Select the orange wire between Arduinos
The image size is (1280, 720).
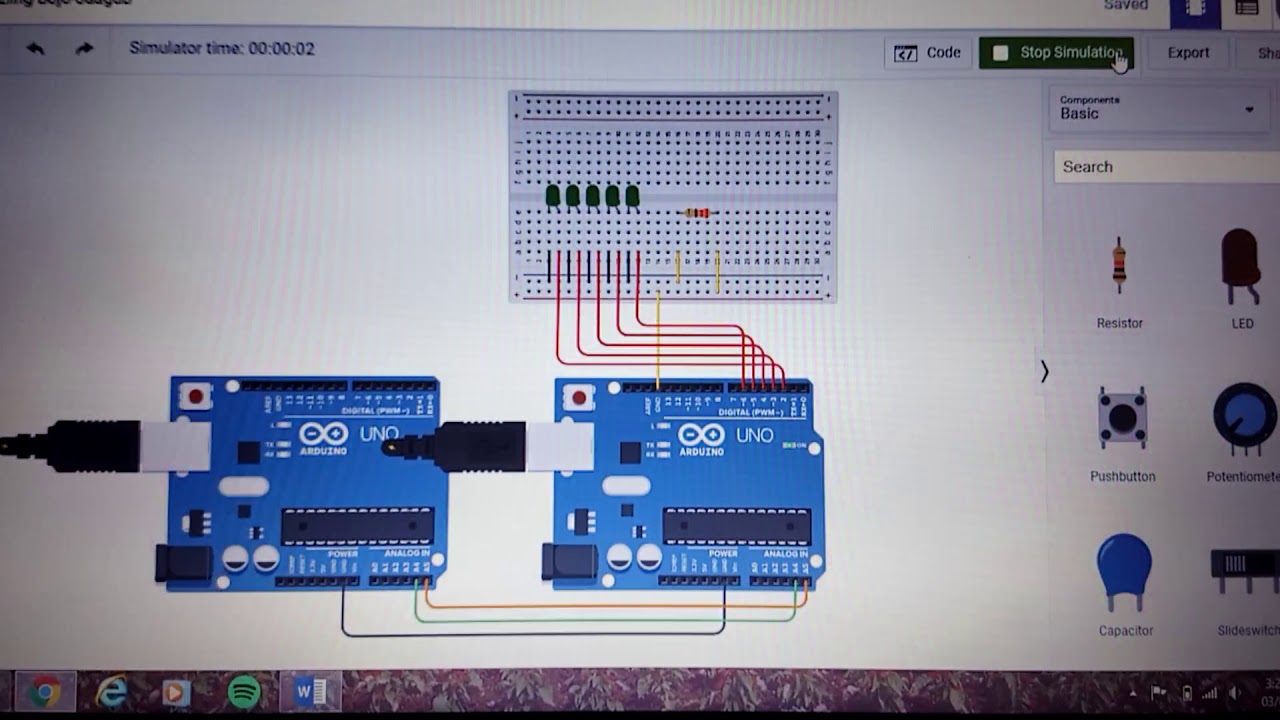tap(615, 607)
